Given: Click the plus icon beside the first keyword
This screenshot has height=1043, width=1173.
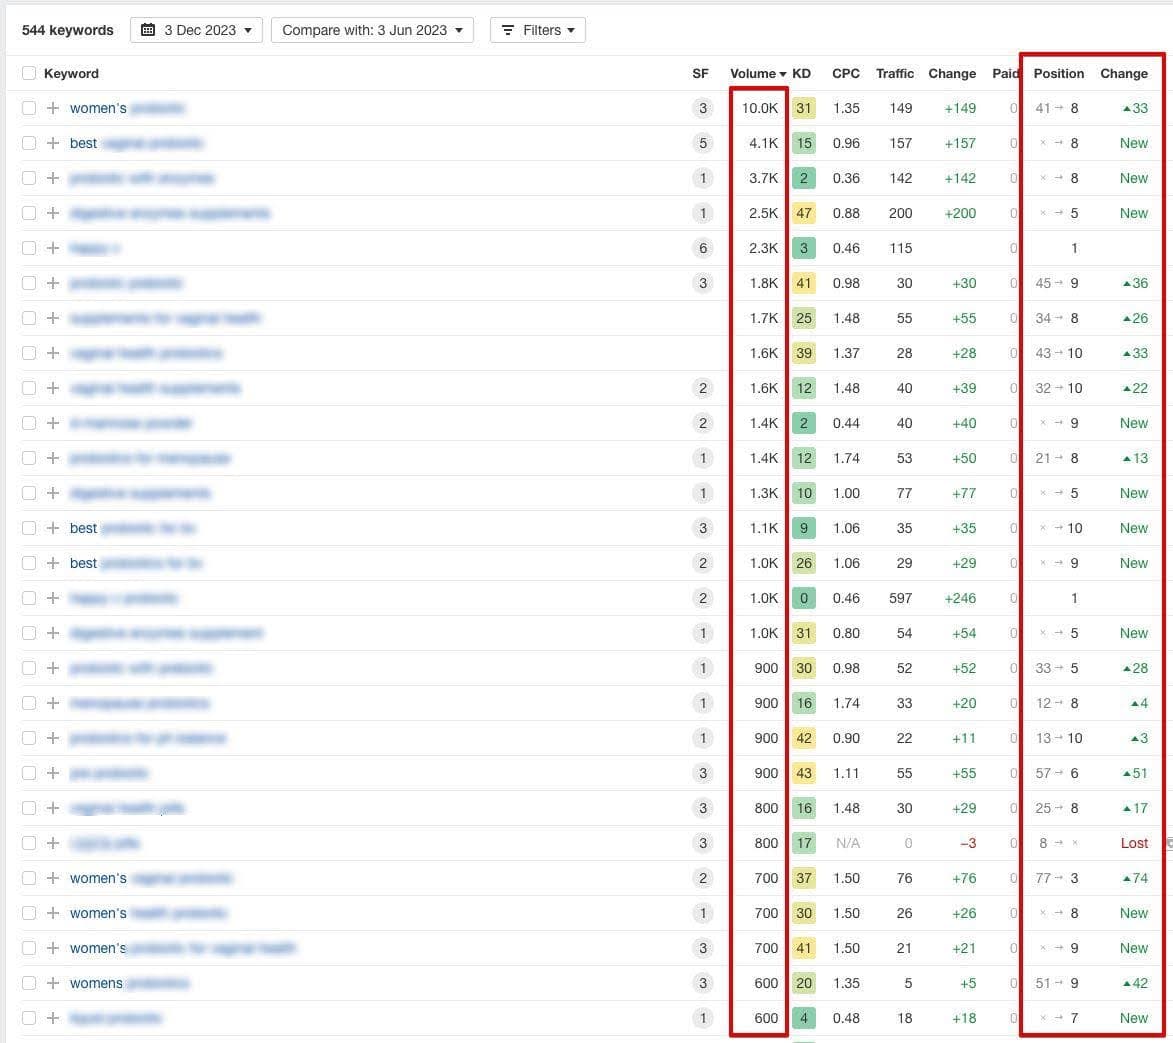Looking at the screenshot, I should point(52,108).
